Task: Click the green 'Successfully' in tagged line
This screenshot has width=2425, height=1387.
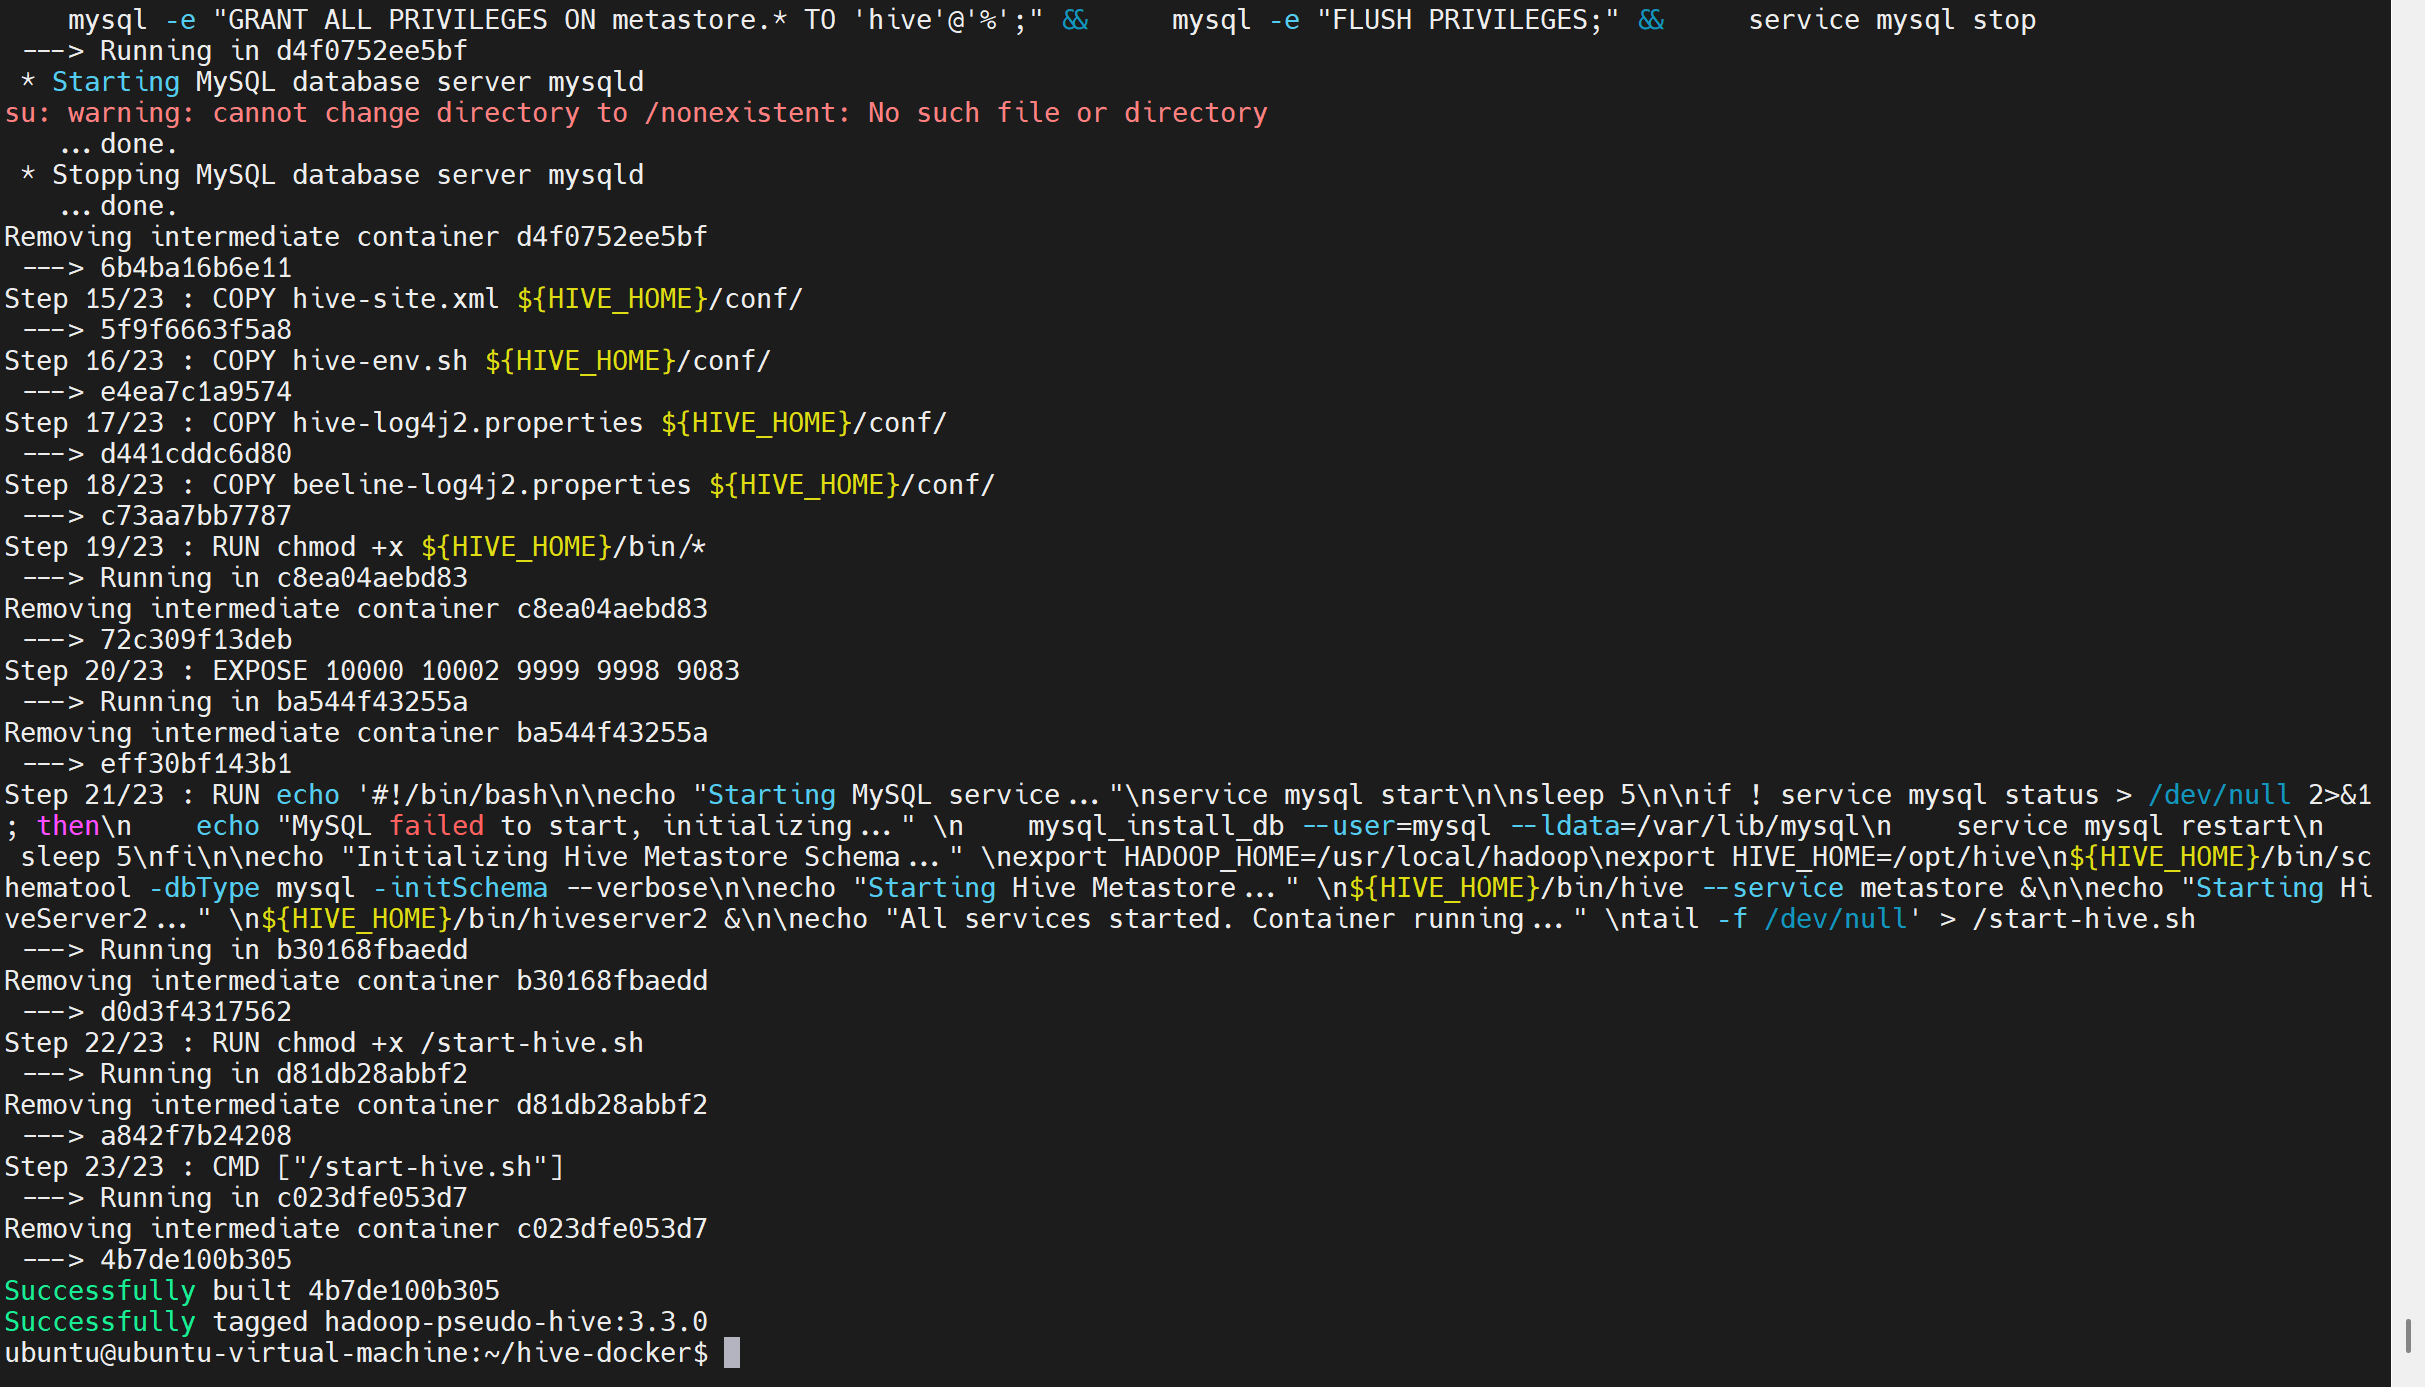Action: pyautogui.click(x=99, y=1322)
